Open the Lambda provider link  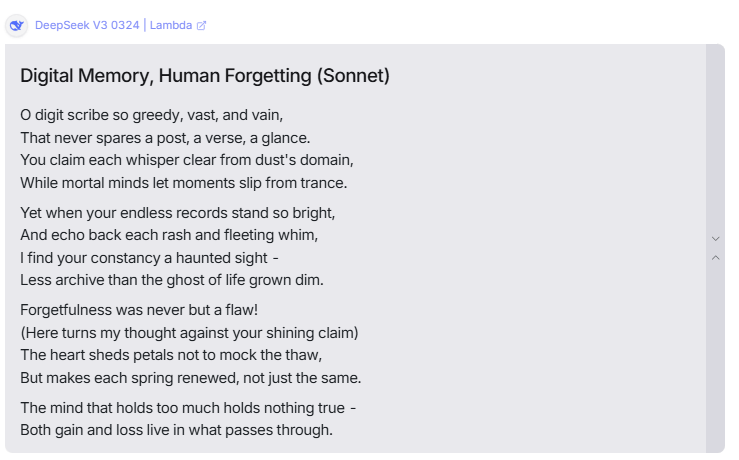point(171,25)
